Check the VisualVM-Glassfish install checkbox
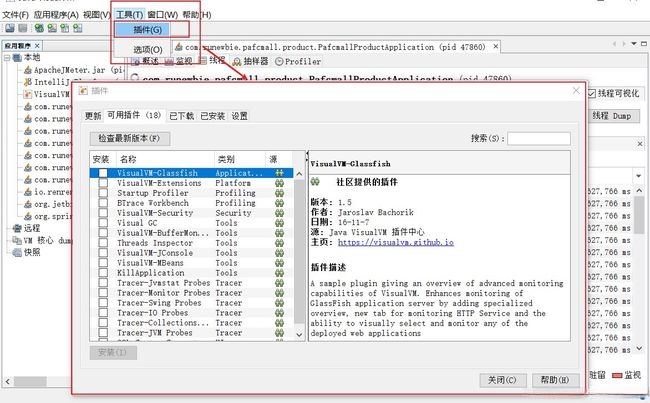The height and width of the screenshot is (403, 650). [x=103, y=173]
